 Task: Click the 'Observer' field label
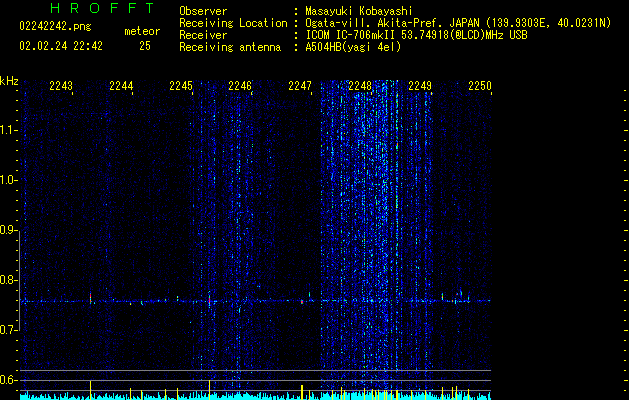203,11
